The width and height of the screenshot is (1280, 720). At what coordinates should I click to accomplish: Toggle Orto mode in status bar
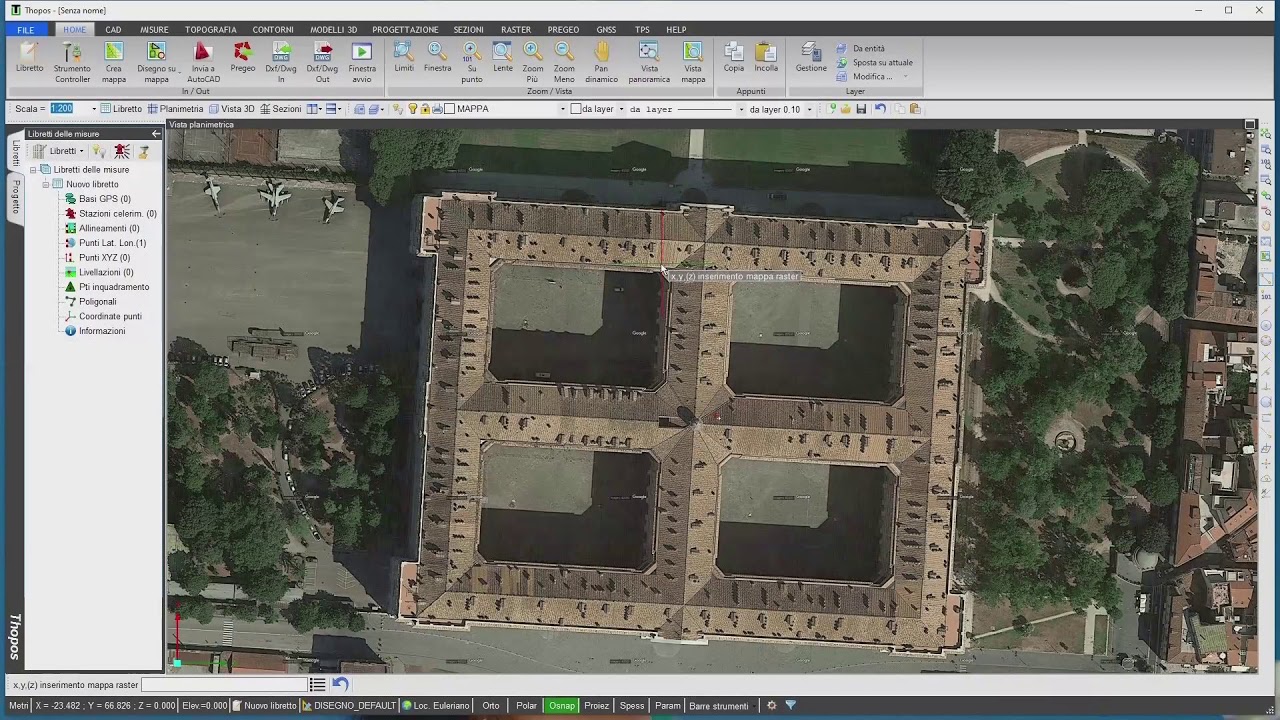point(491,706)
